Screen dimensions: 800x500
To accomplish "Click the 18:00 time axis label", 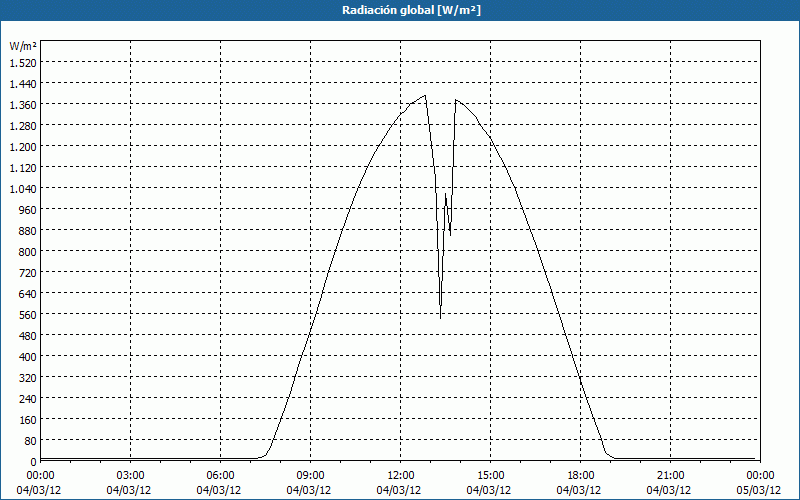I will [581, 476].
